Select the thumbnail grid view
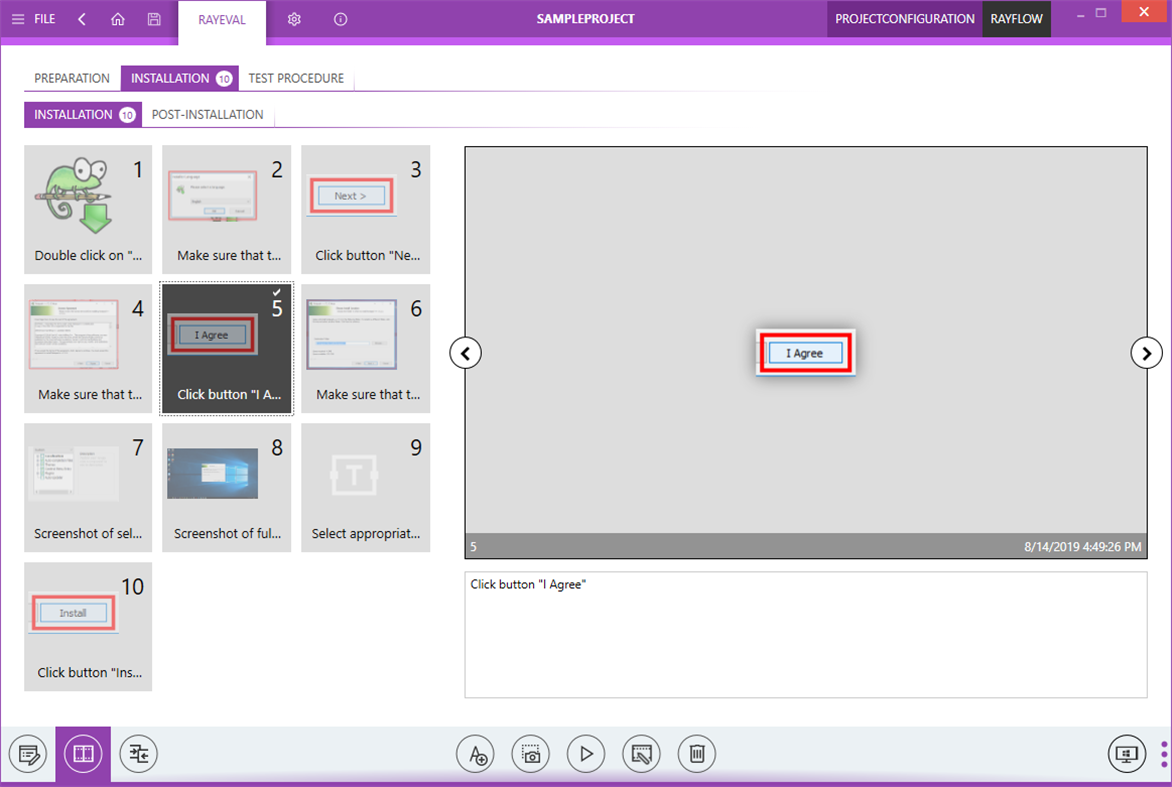 pyautogui.click(x=83, y=753)
